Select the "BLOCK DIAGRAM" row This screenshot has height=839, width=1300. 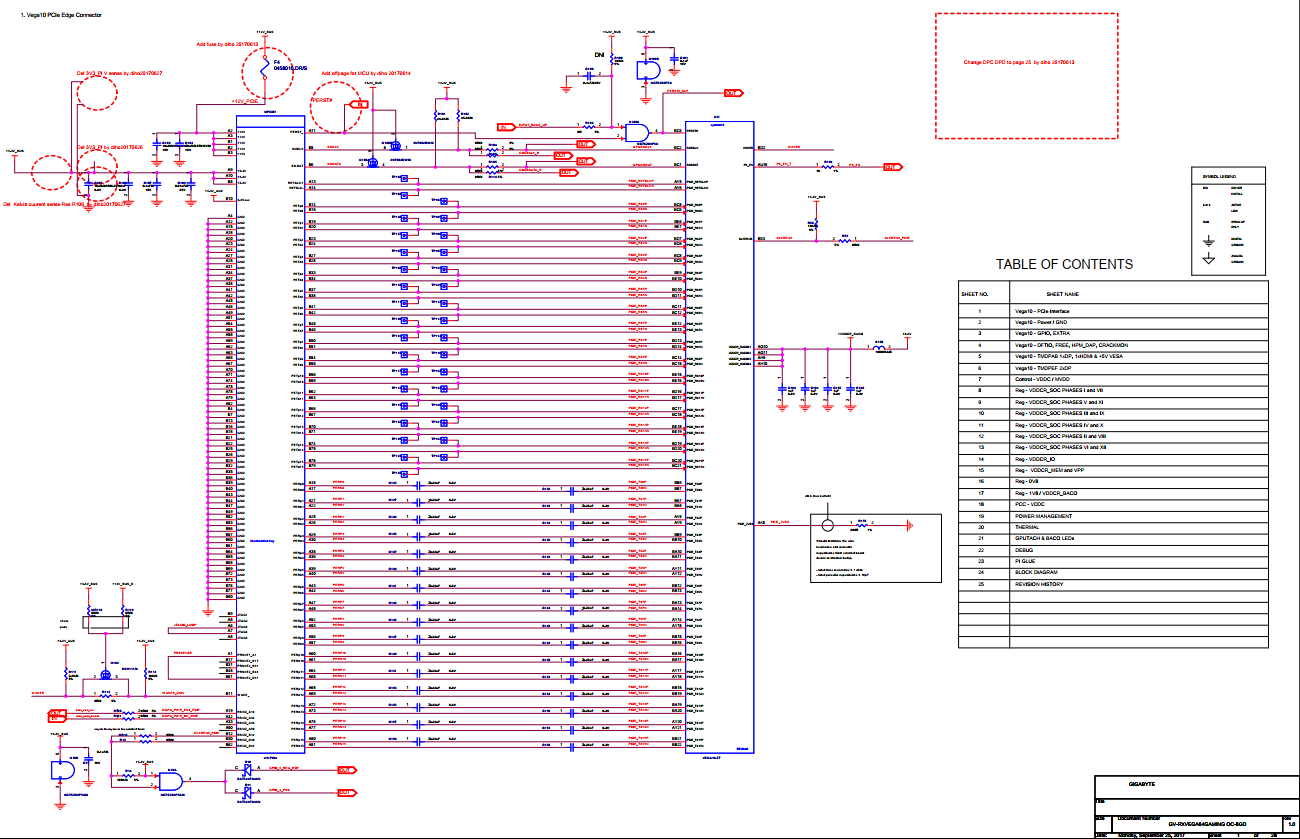tap(1113, 573)
